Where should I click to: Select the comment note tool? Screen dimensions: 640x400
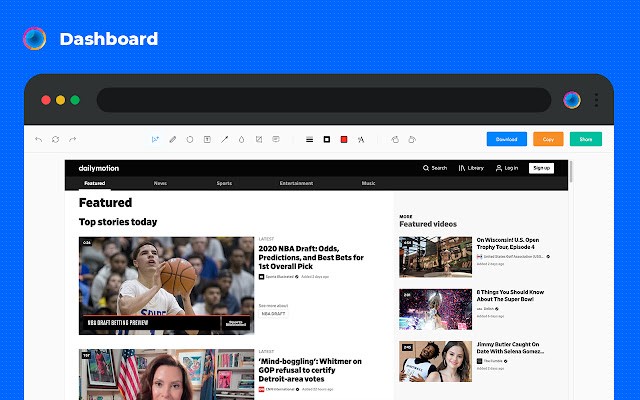[x=276, y=140]
